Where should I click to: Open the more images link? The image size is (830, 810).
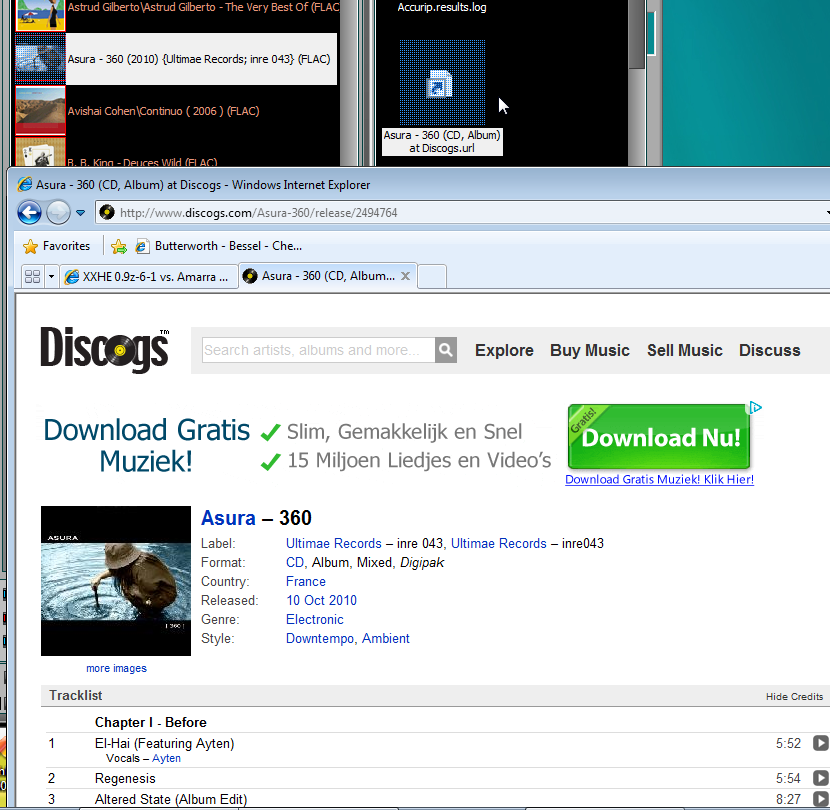[116, 668]
